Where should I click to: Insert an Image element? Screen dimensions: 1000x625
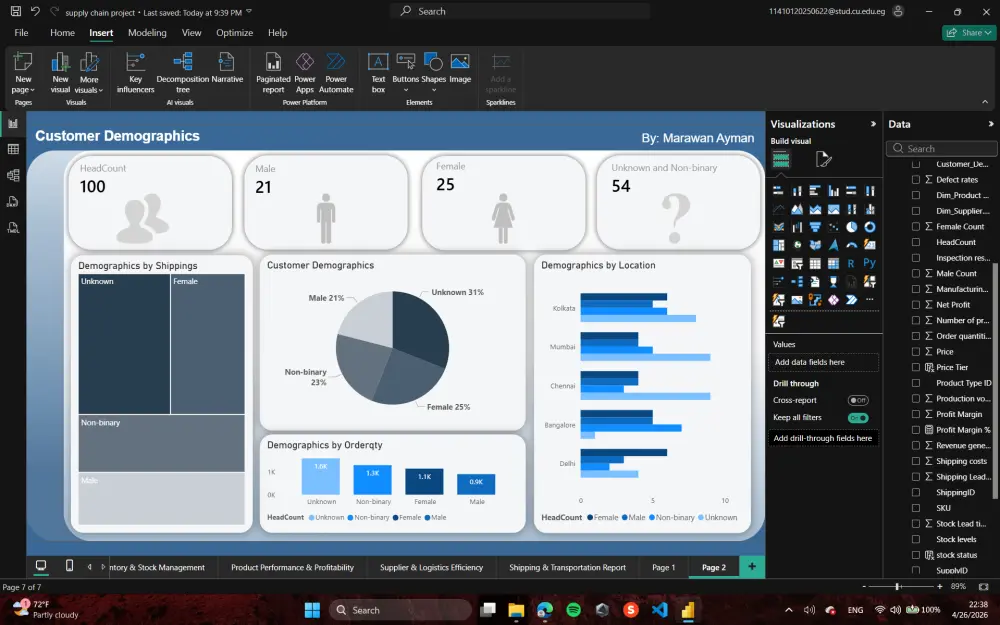pyautogui.click(x=460, y=68)
